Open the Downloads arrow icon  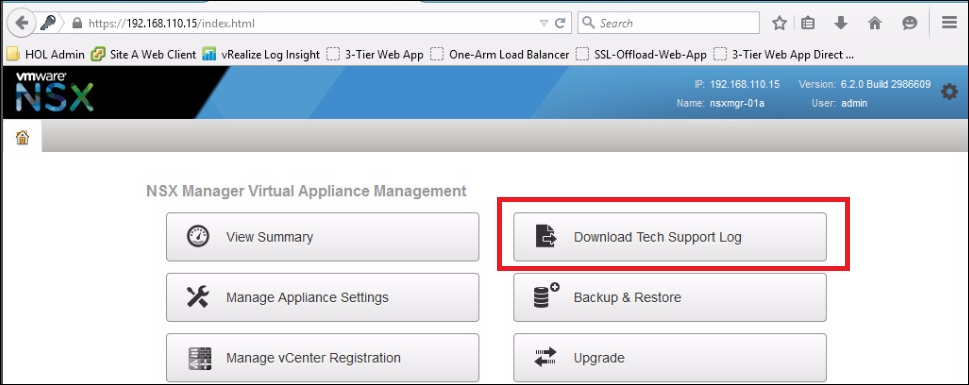(840, 23)
